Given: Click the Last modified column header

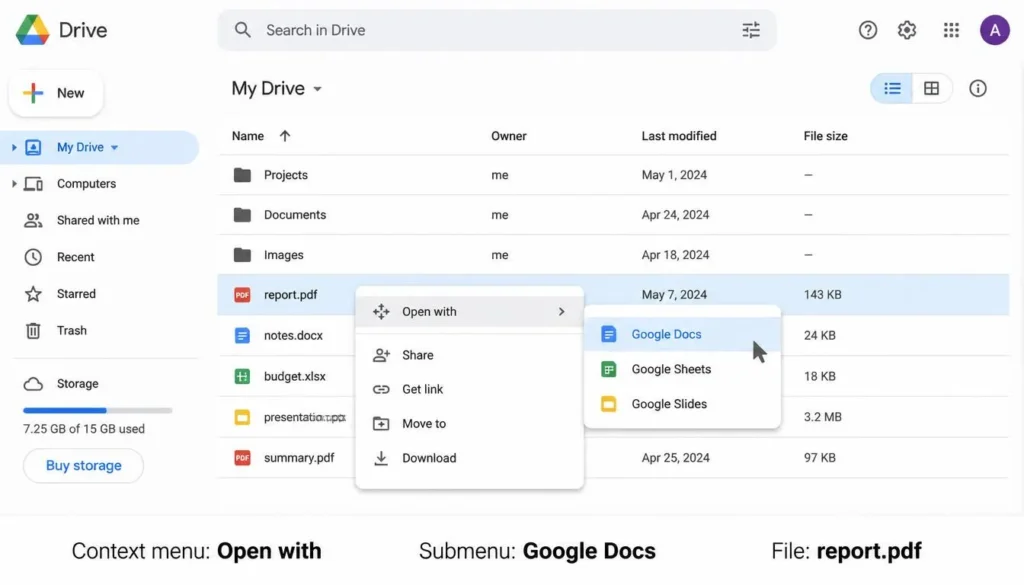Looking at the screenshot, I should tap(679, 136).
